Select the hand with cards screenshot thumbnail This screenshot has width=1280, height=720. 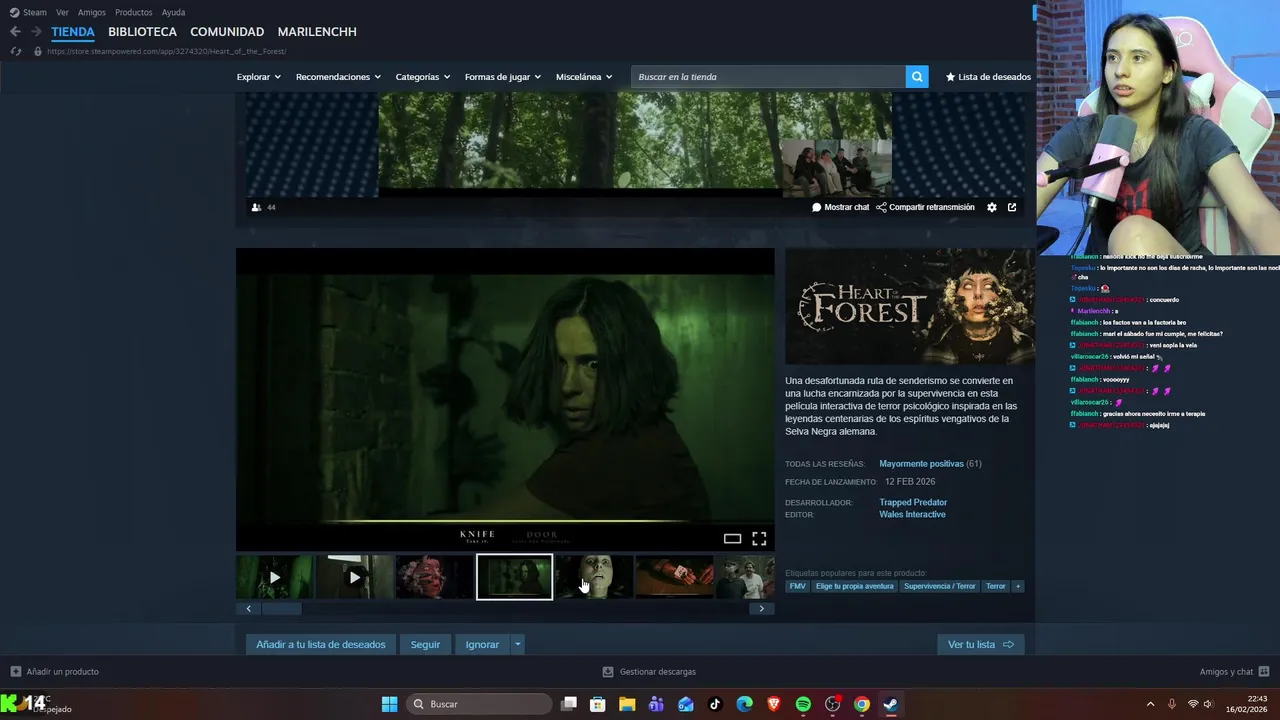coord(674,577)
